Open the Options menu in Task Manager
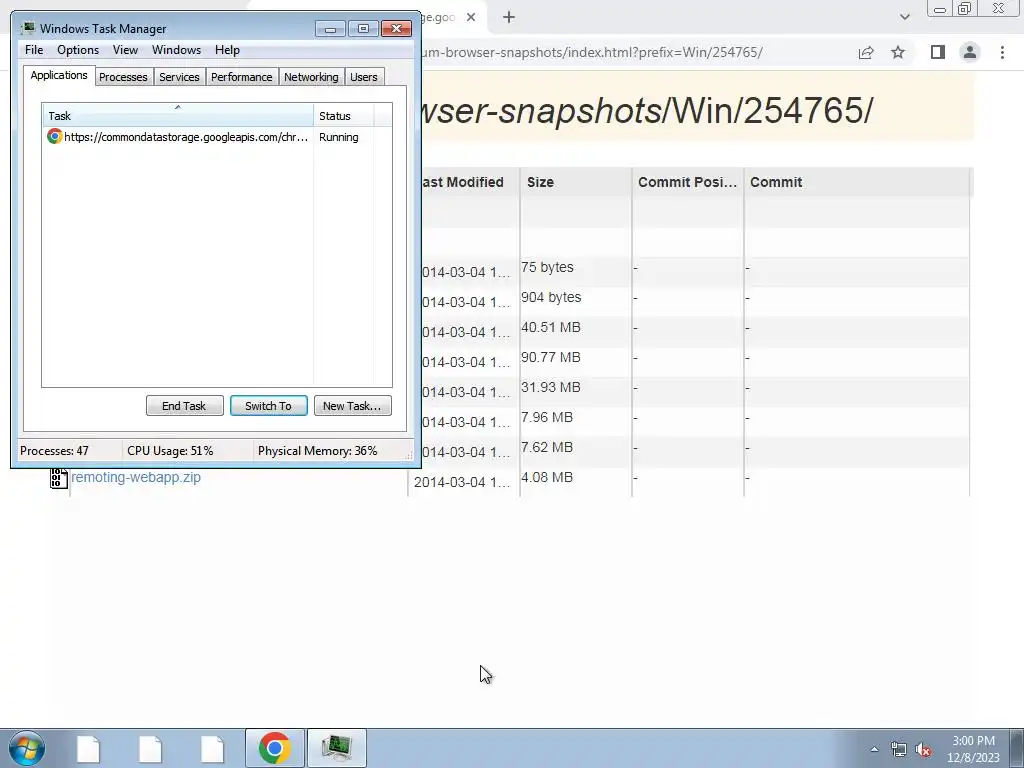Viewport: 1024px width, 768px height. click(78, 50)
